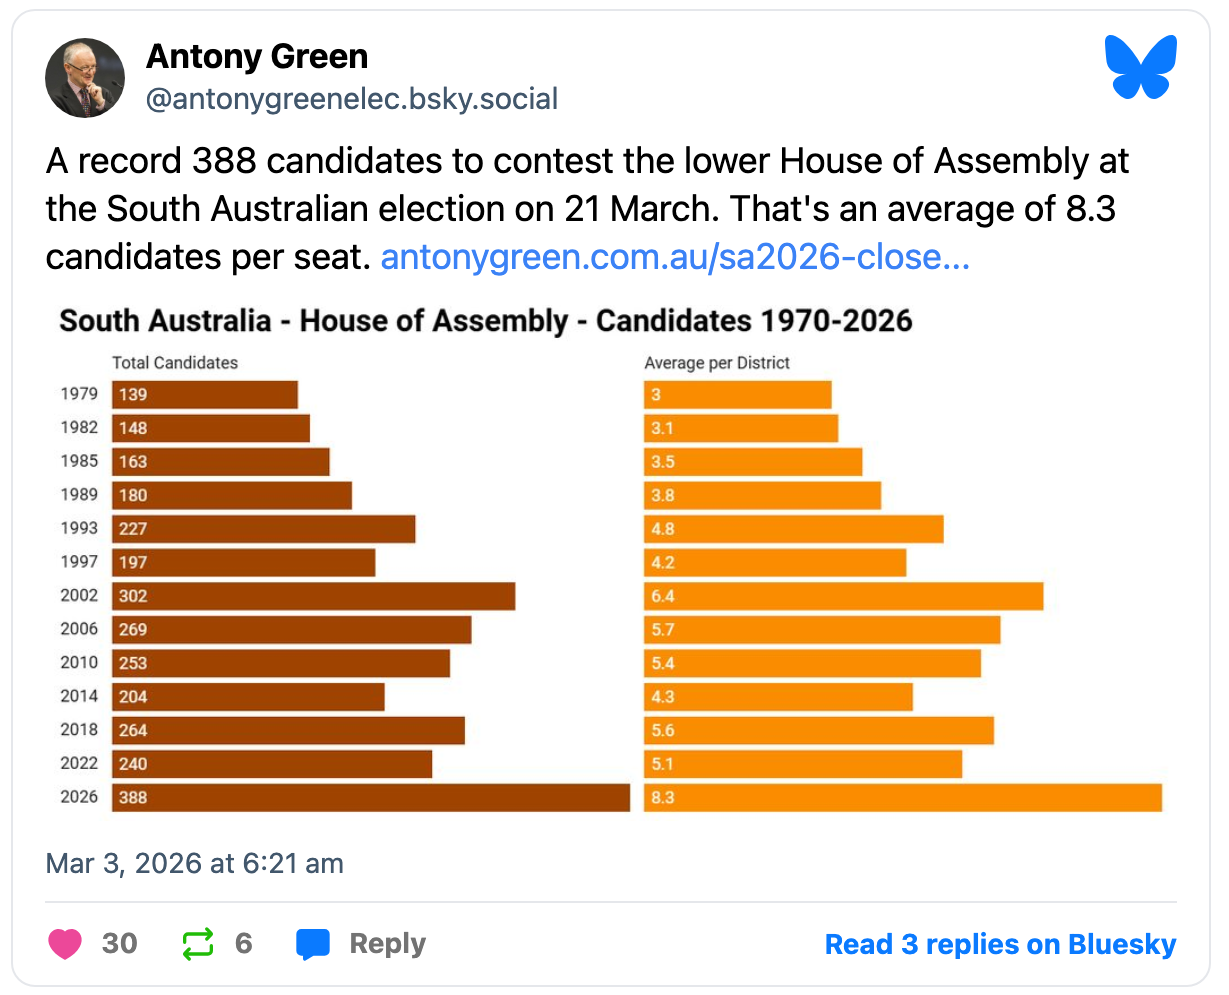This screenshot has height=995, width=1229.
Task: Click the Reply button label
Action: click(387, 944)
